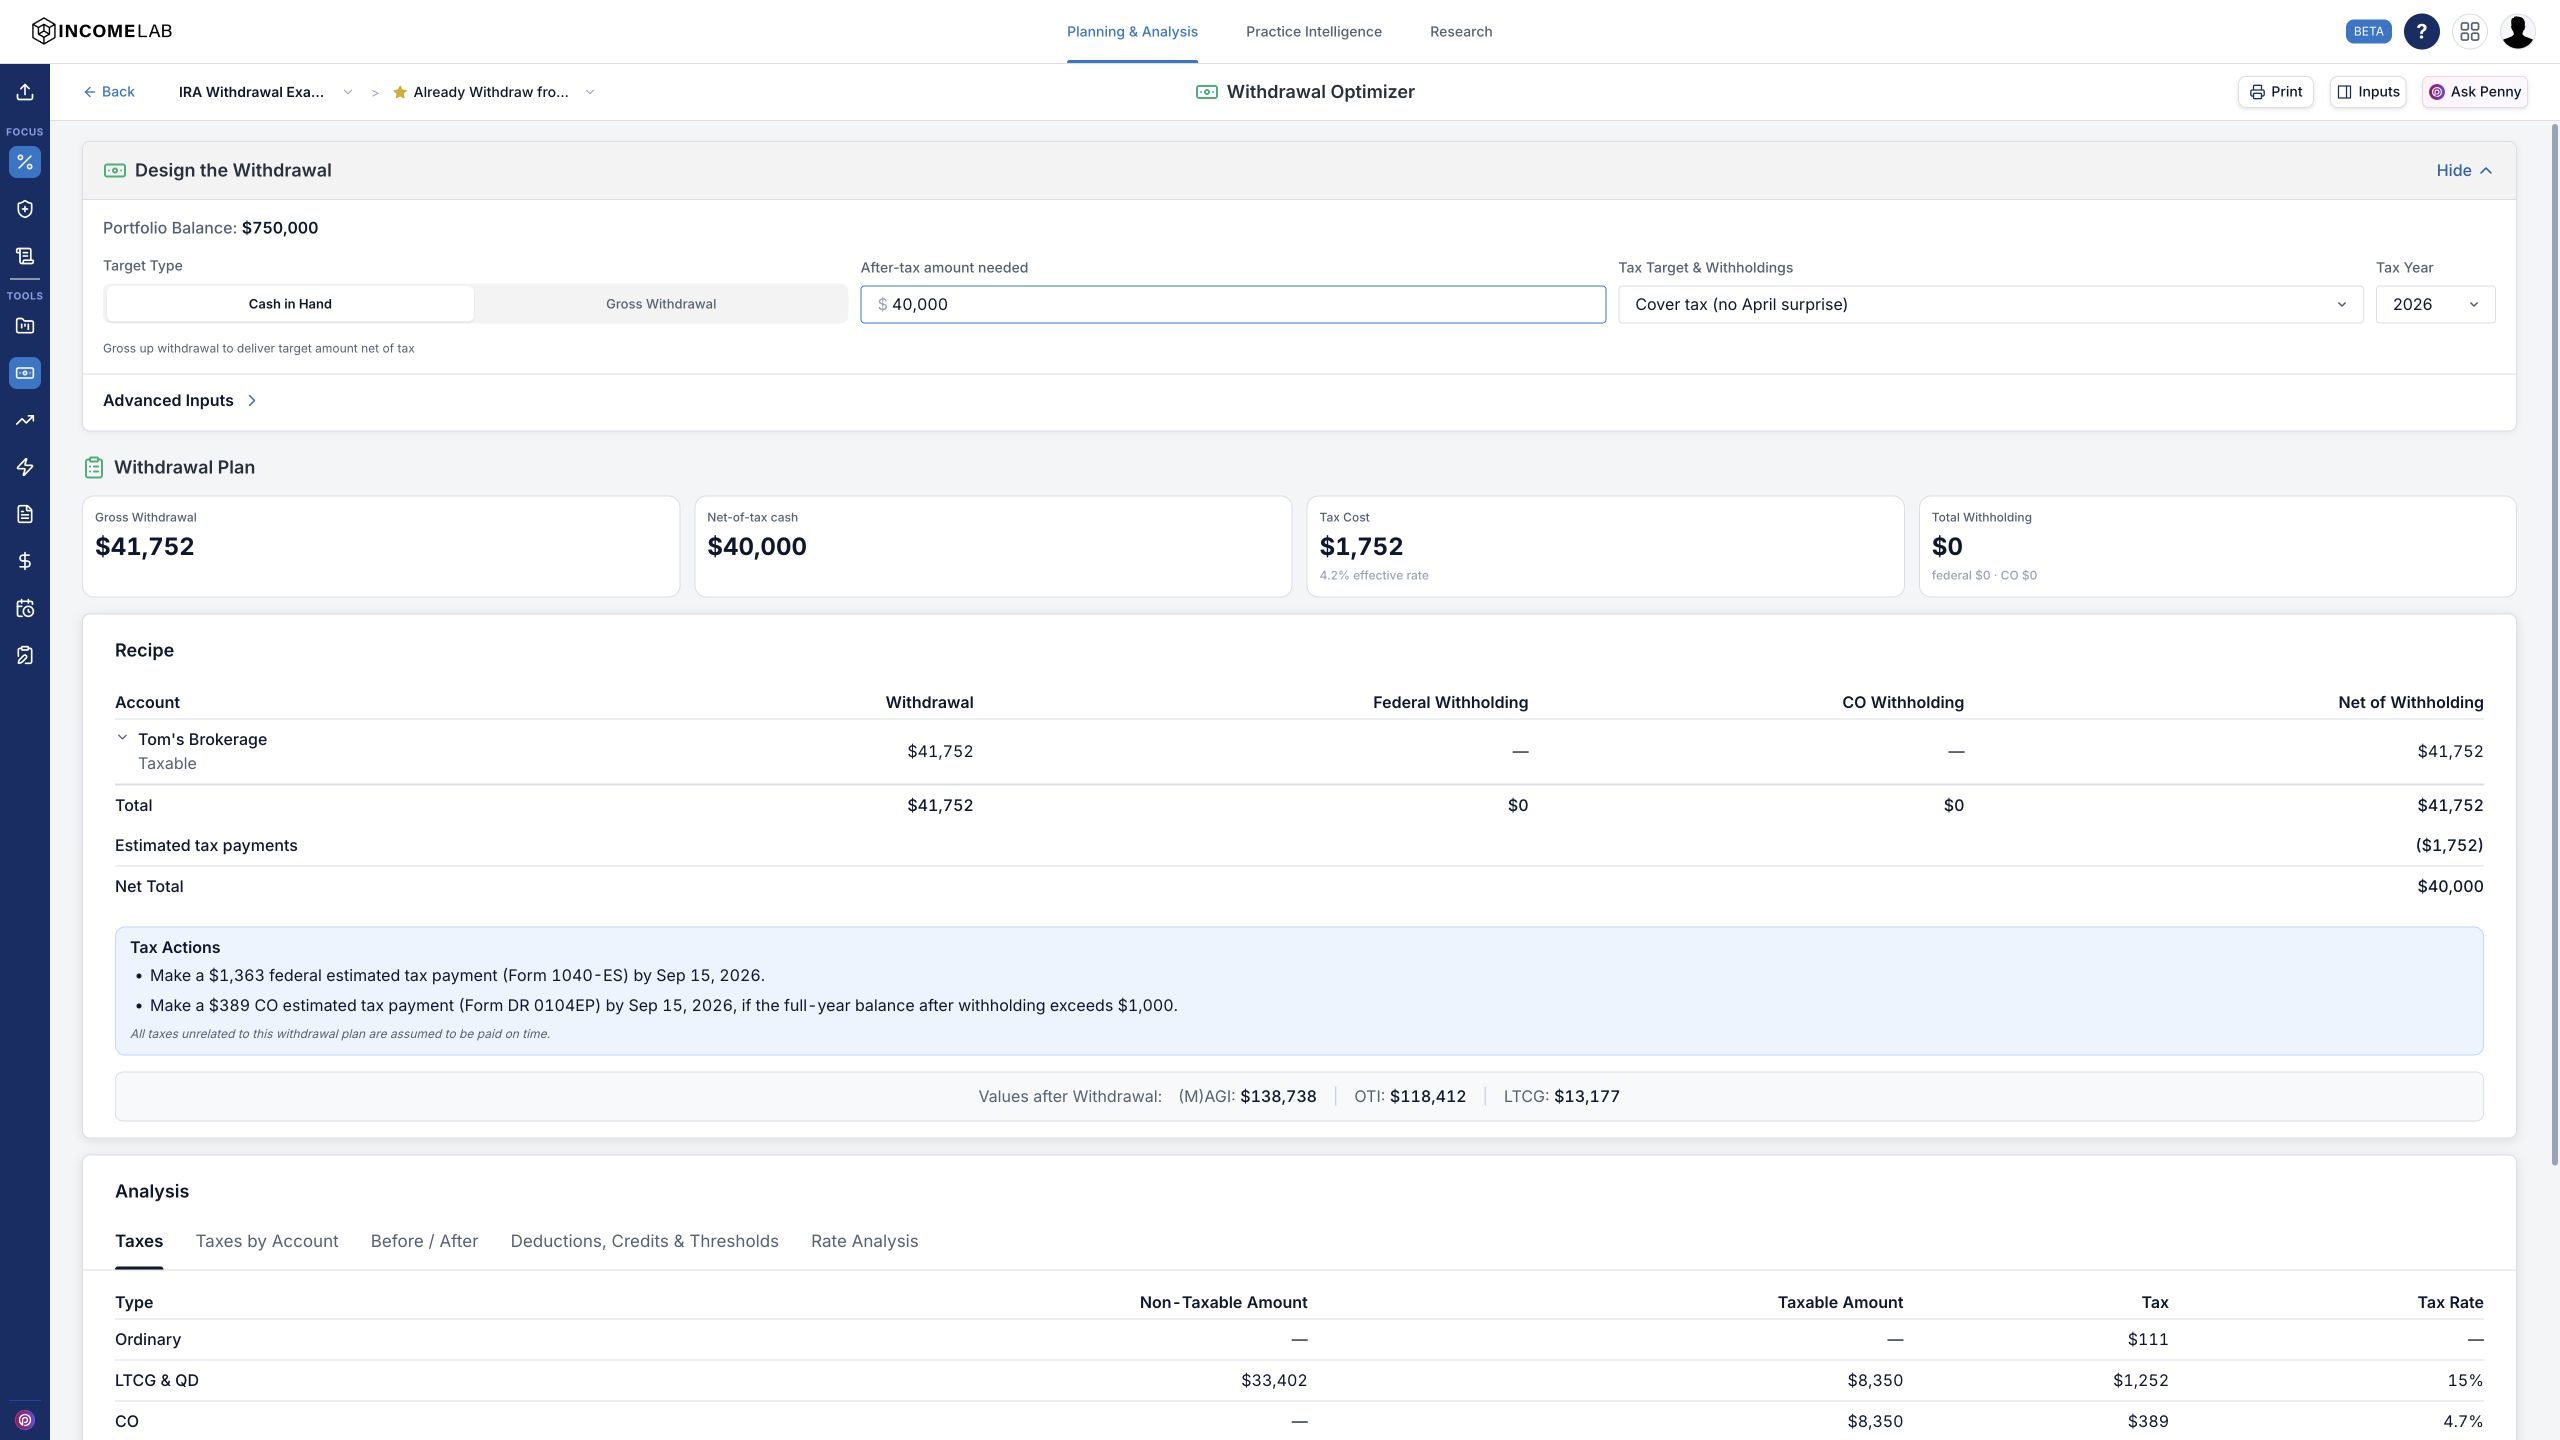The image size is (2560, 1440).
Task: Open the folder chart tool in sidebar
Action: [x=25, y=326]
